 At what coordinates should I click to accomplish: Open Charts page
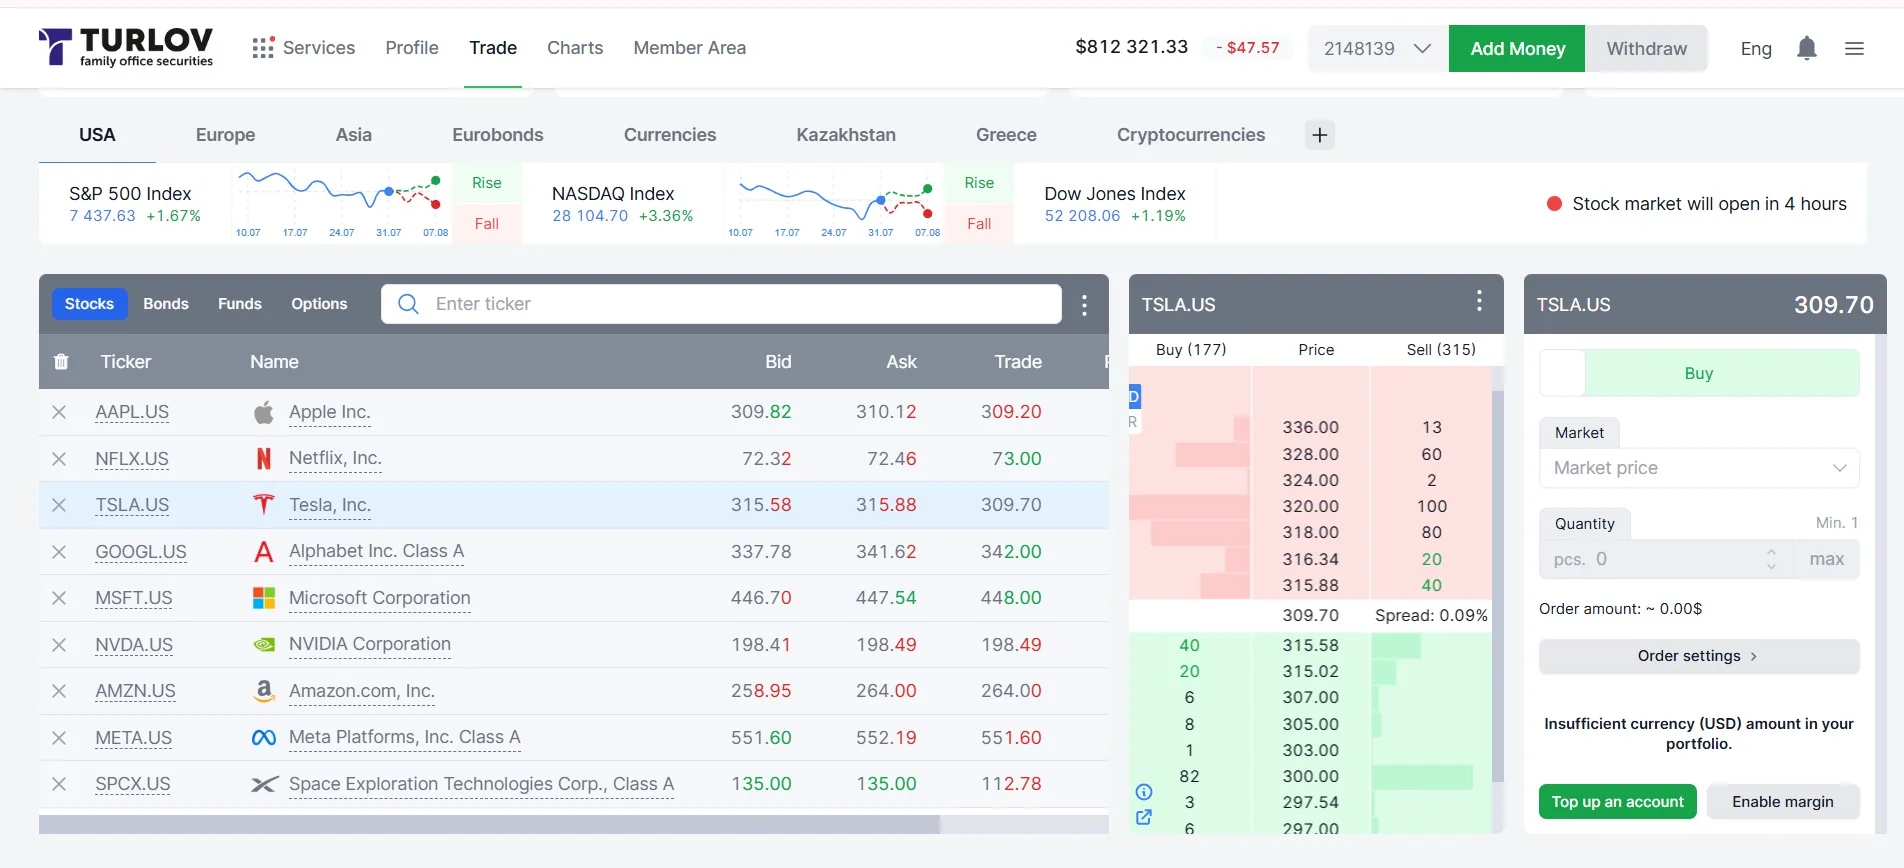pyautogui.click(x=575, y=48)
